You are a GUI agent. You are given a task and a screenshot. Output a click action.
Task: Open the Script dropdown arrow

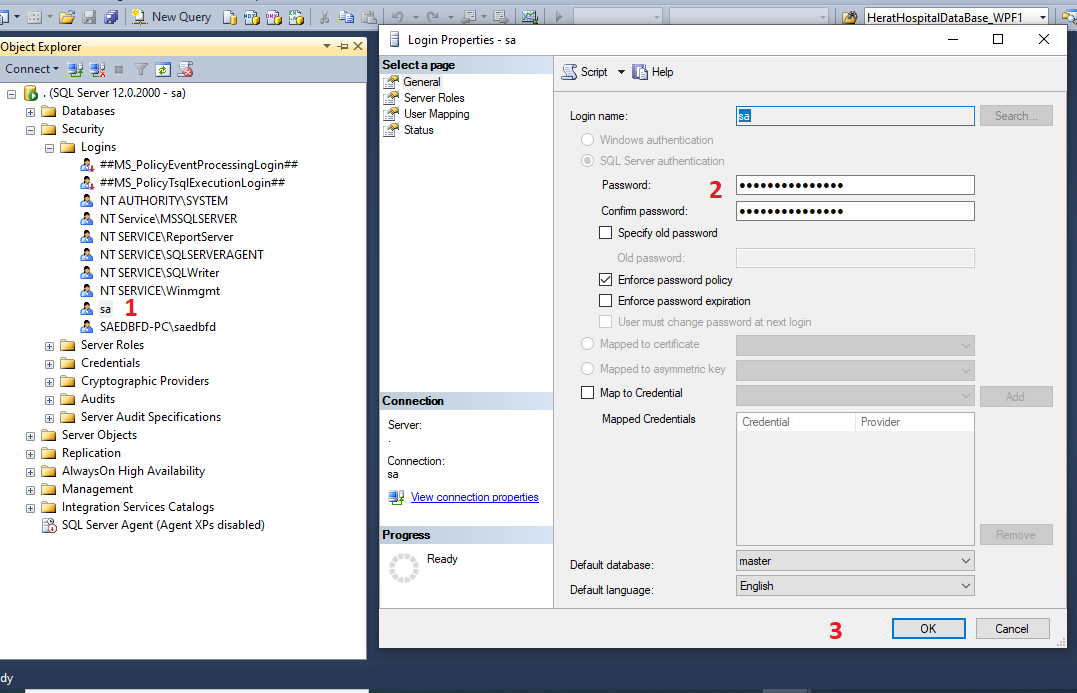pyautogui.click(x=621, y=72)
